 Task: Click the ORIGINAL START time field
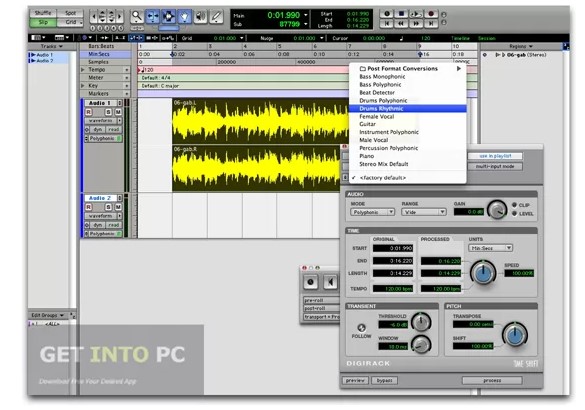(x=393, y=248)
